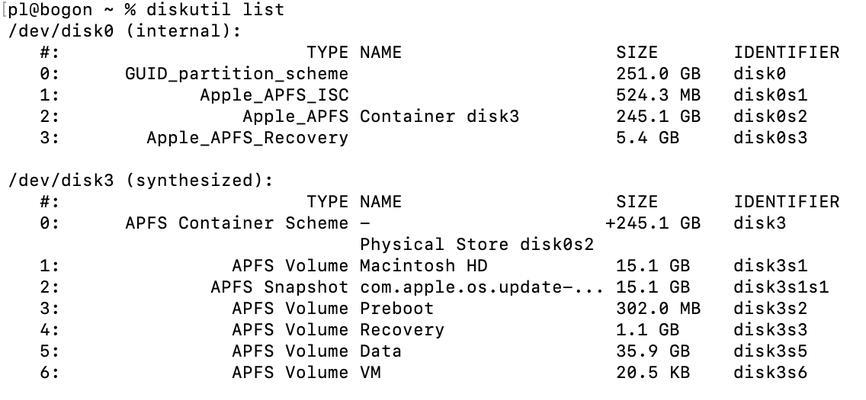Screen dimensions: 866x400
Task: Click the 'Physical Store disk0s2' text
Action: [x=477, y=245]
